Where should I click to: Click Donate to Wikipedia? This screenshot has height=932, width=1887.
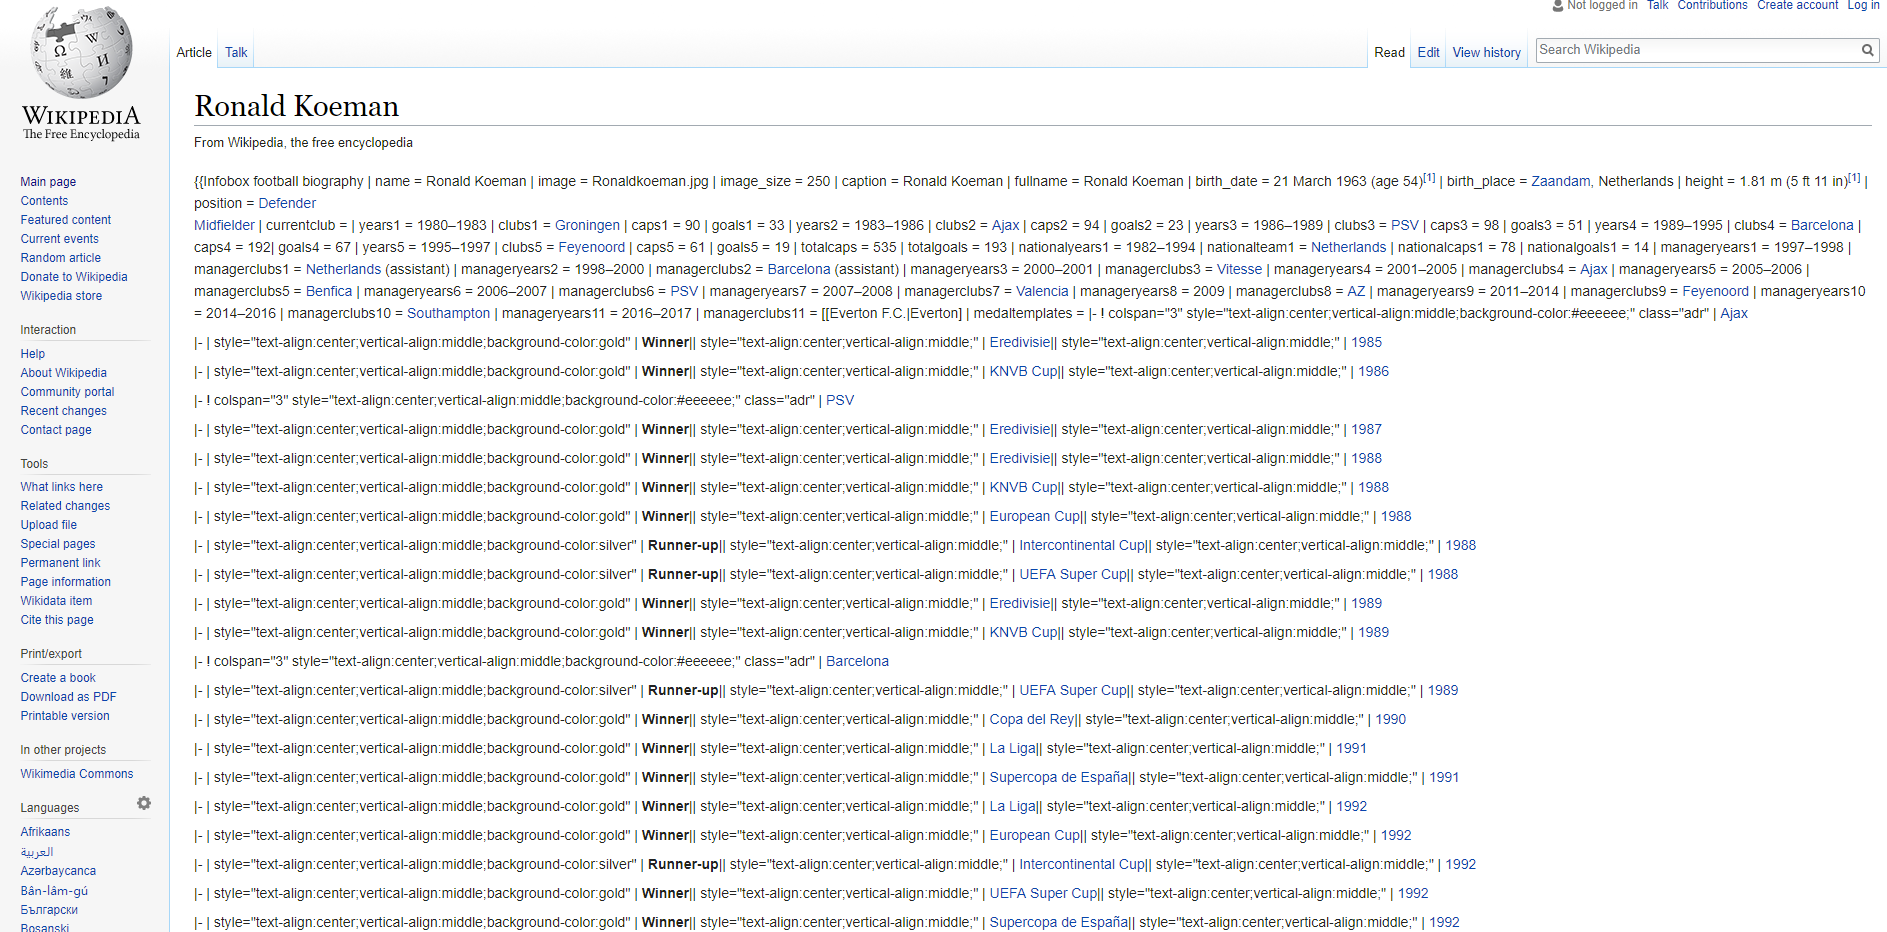74,277
